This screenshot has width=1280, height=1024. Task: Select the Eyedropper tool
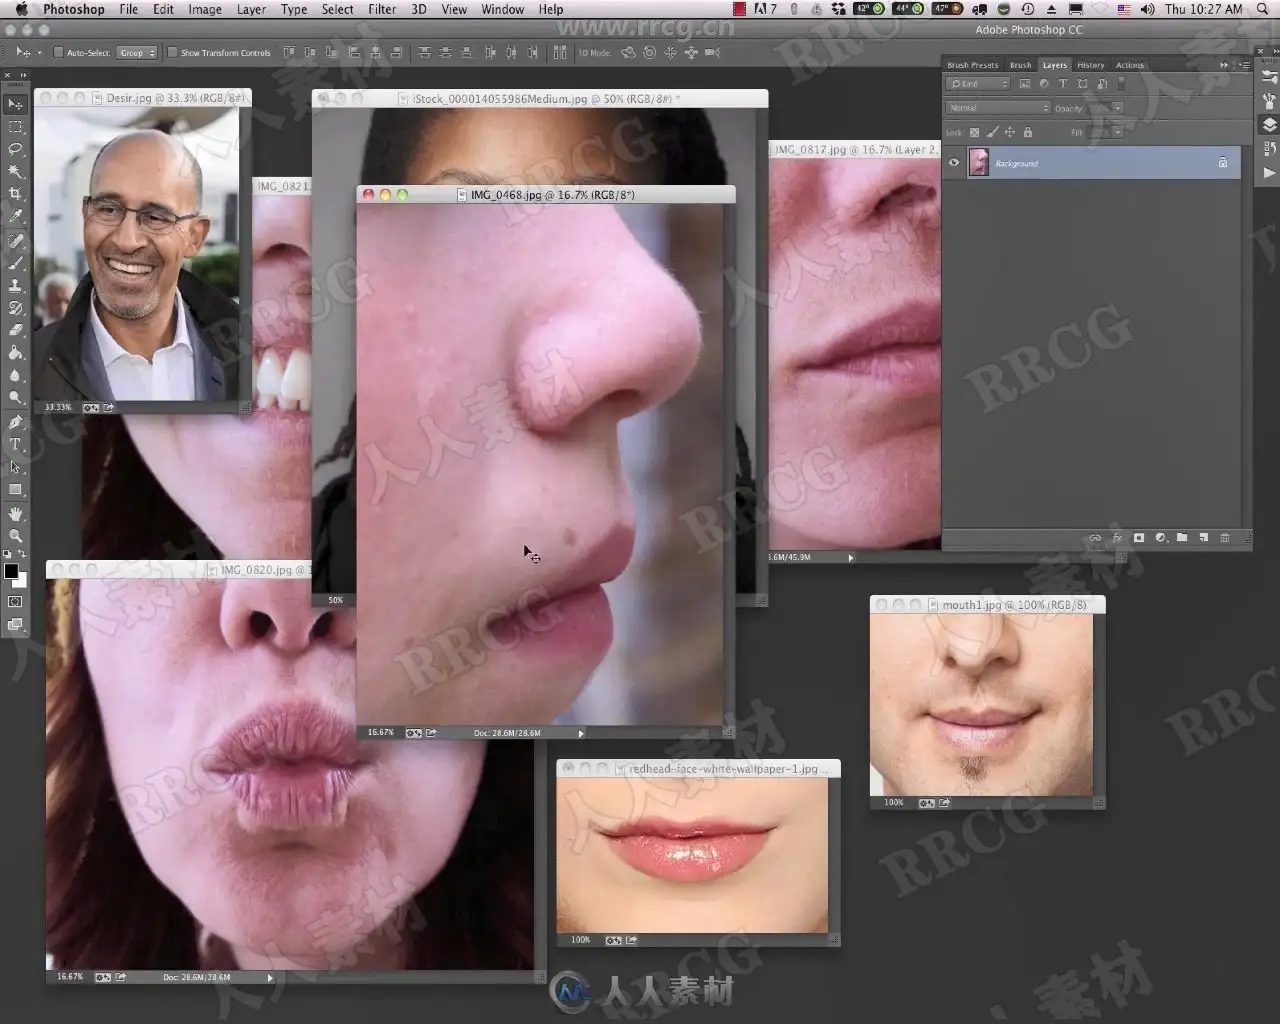click(x=15, y=215)
